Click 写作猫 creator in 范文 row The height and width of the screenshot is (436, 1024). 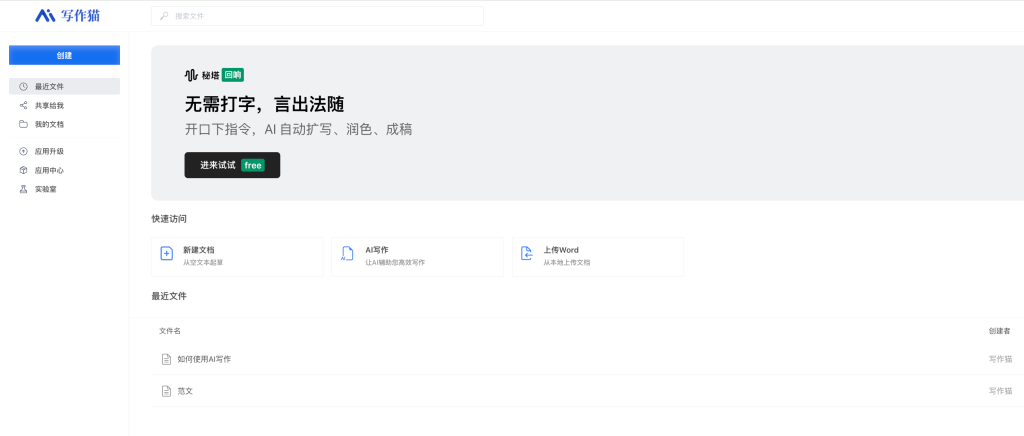[1000, 391]
